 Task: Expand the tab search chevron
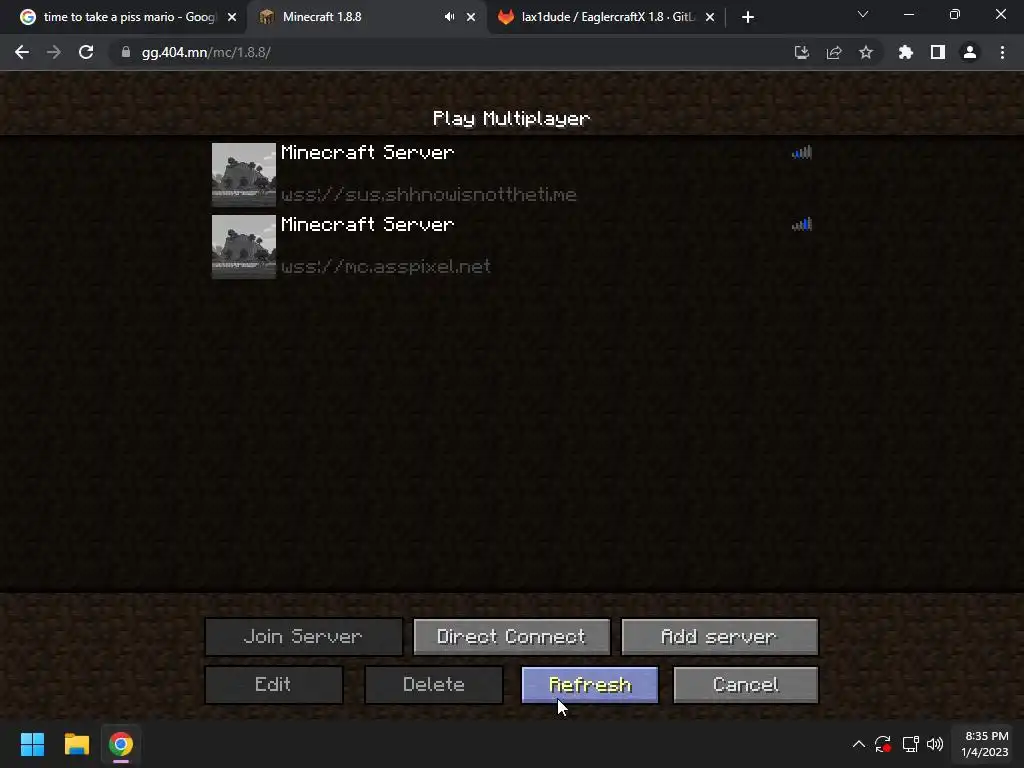pyautogui.click(x=863, y=14)
